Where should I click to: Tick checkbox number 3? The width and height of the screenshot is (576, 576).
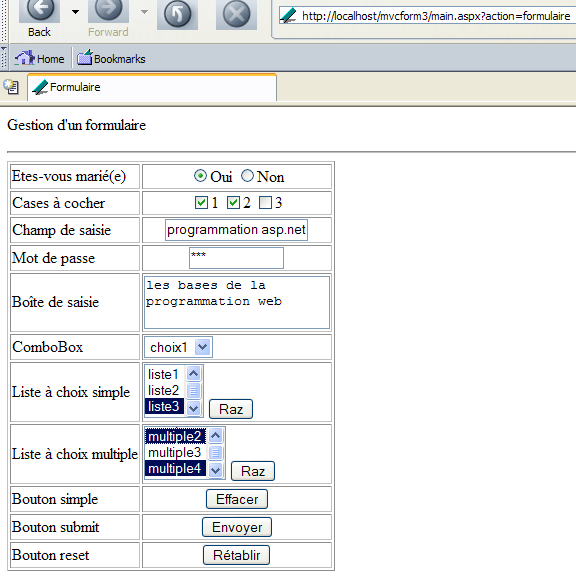click(x=265, y=202)
